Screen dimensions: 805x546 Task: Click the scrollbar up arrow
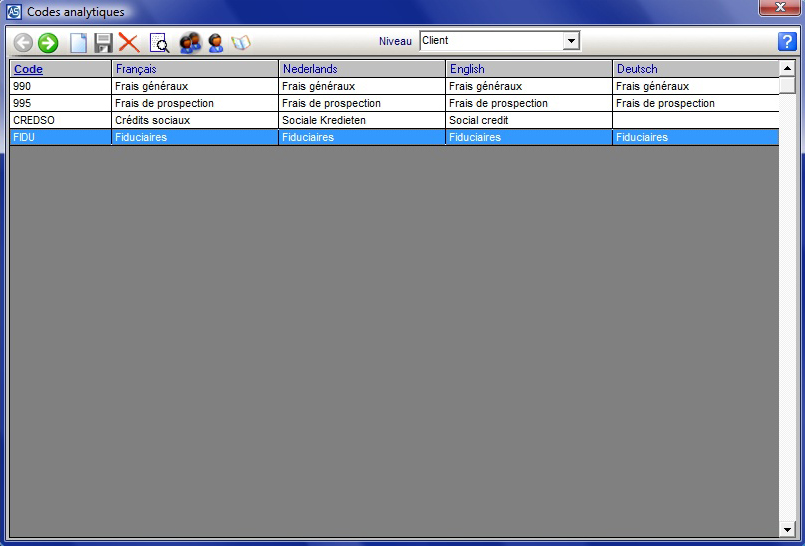pyautogui.click(x=787, y=68)
